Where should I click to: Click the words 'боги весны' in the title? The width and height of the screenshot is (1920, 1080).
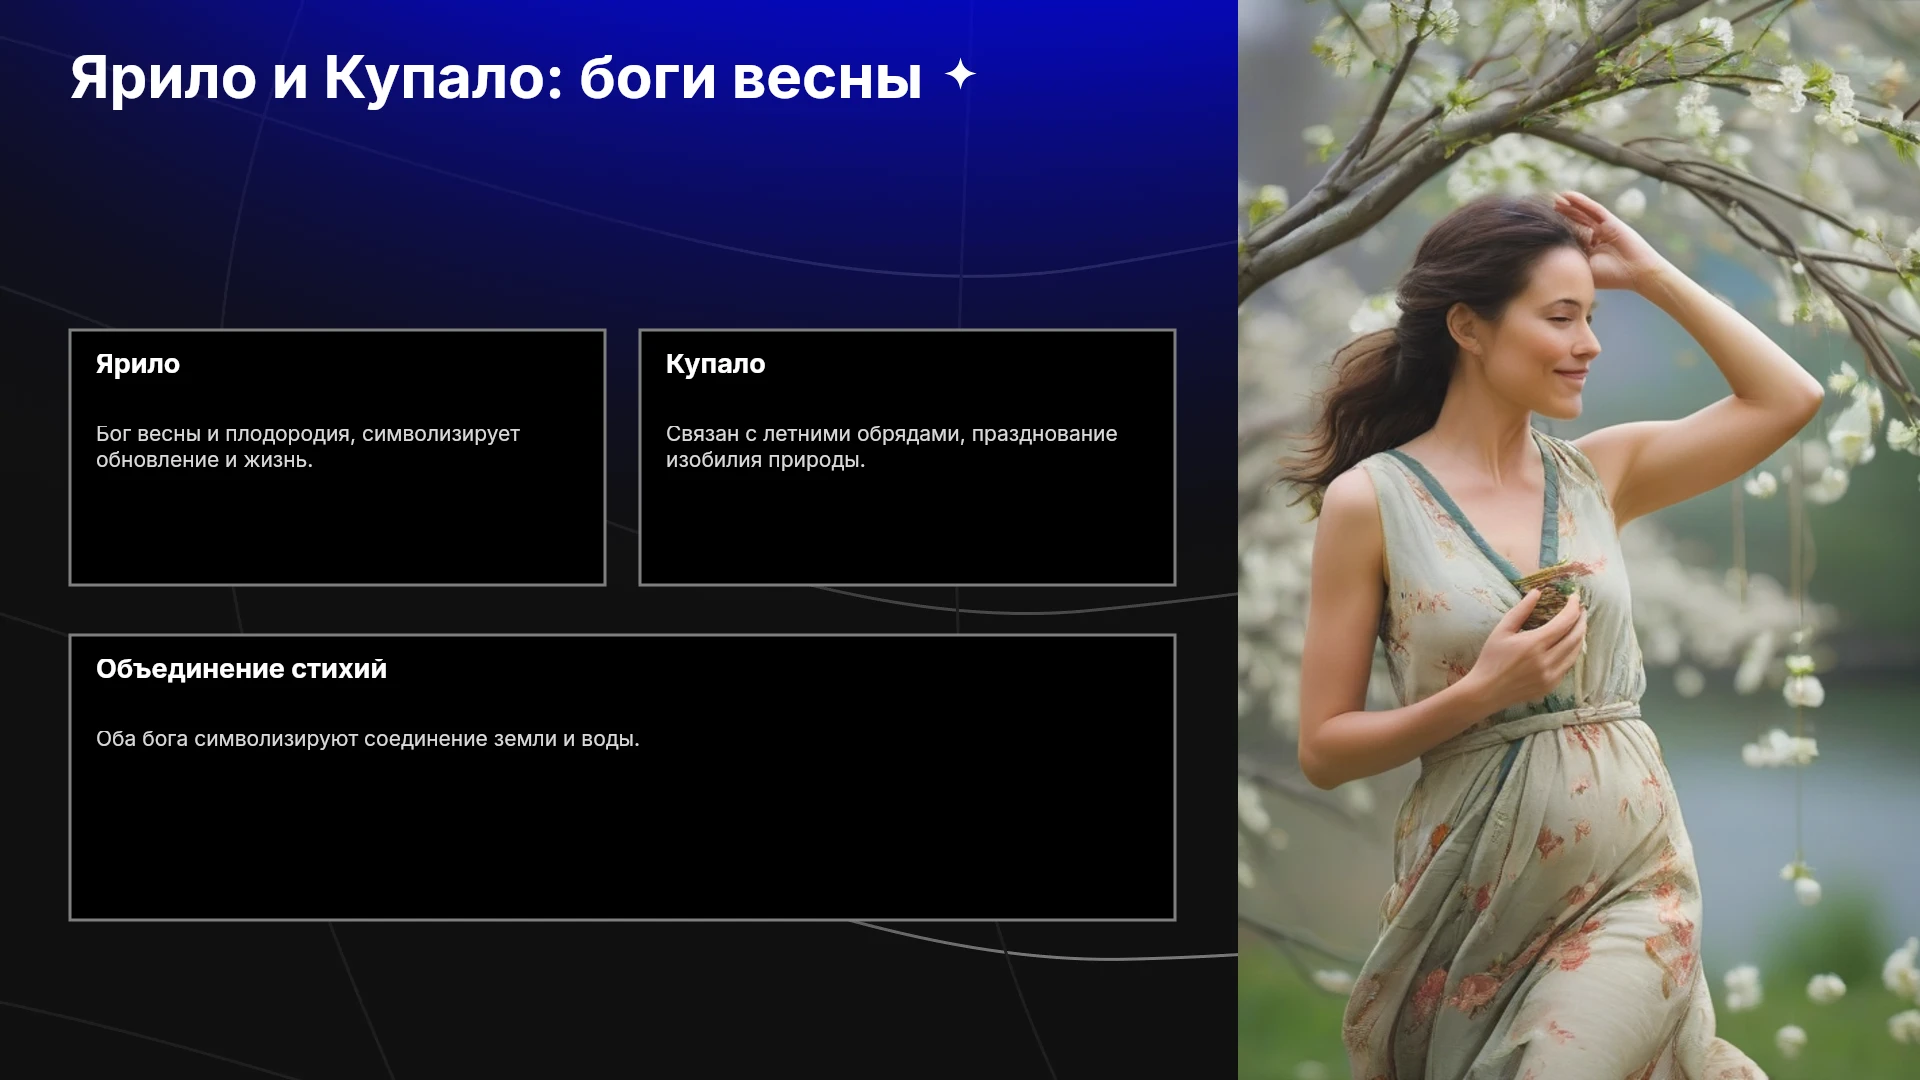pos(751,77)
